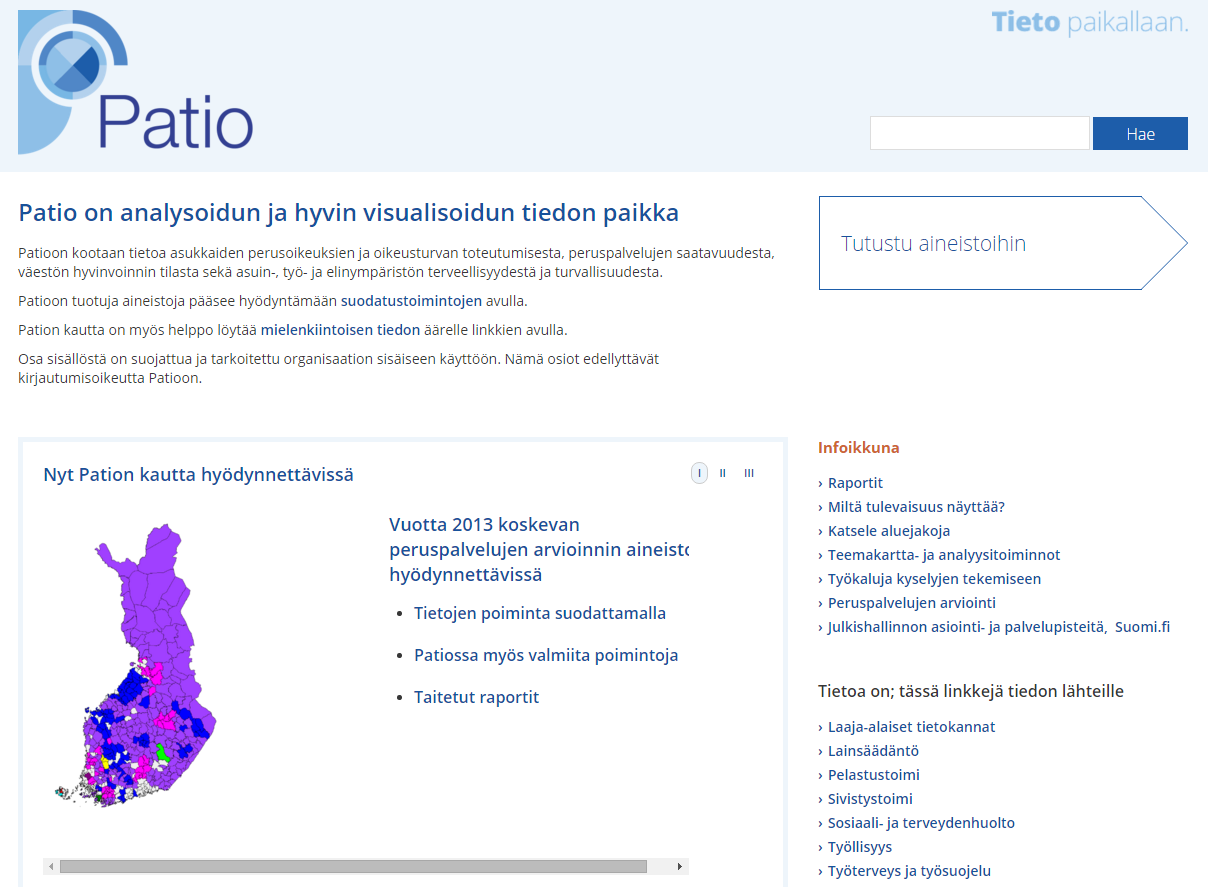Screen dimensions: 1208x887
Task: Click the Tieto paikallaan slogan
Action: [x=1090, y=22]
